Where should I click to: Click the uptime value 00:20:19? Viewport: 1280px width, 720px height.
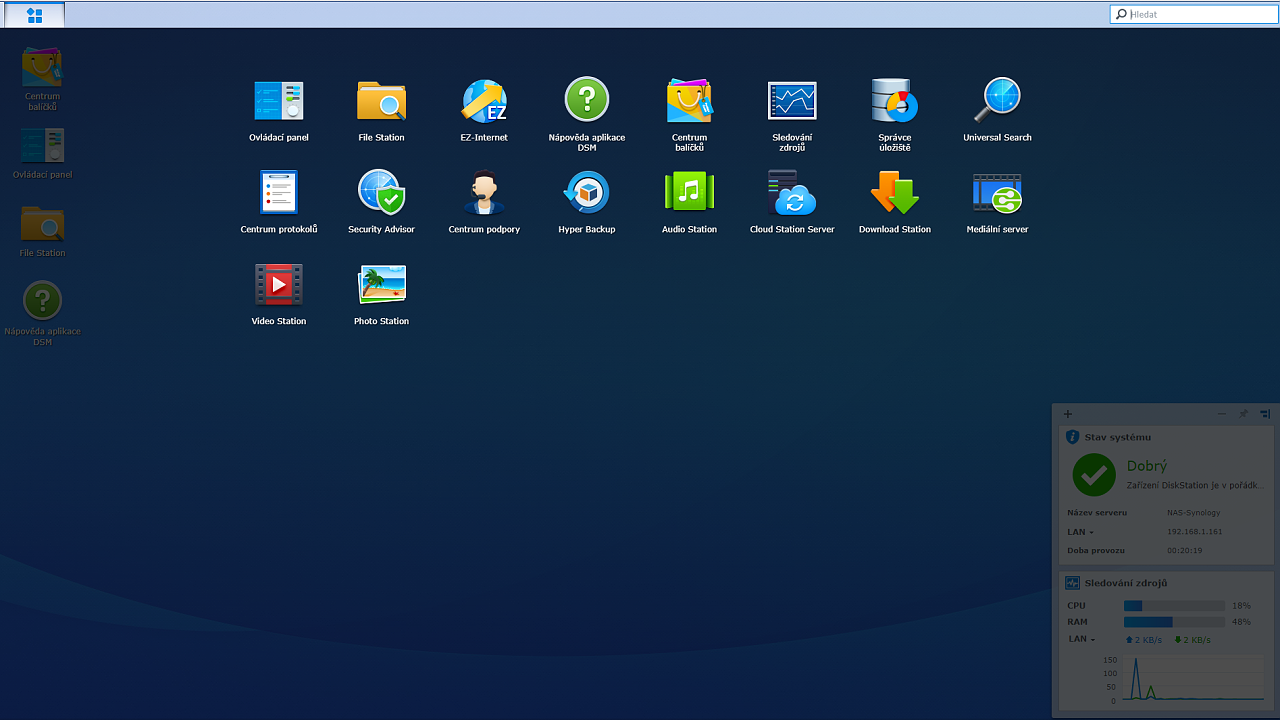1185,550
